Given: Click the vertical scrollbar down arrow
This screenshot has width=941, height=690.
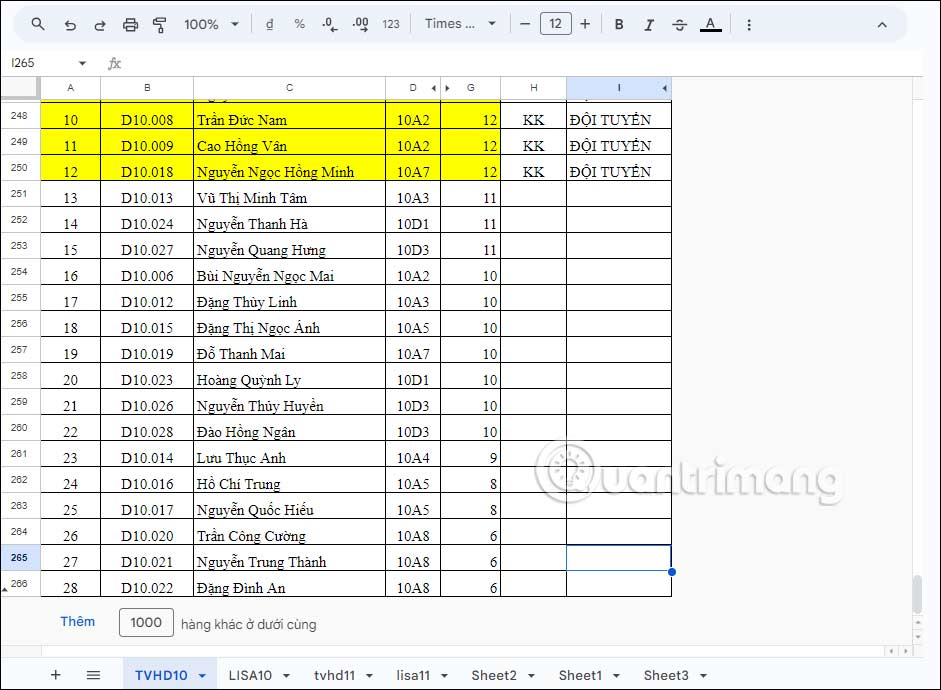Looking at the screenshot, I should coord(917,637).
